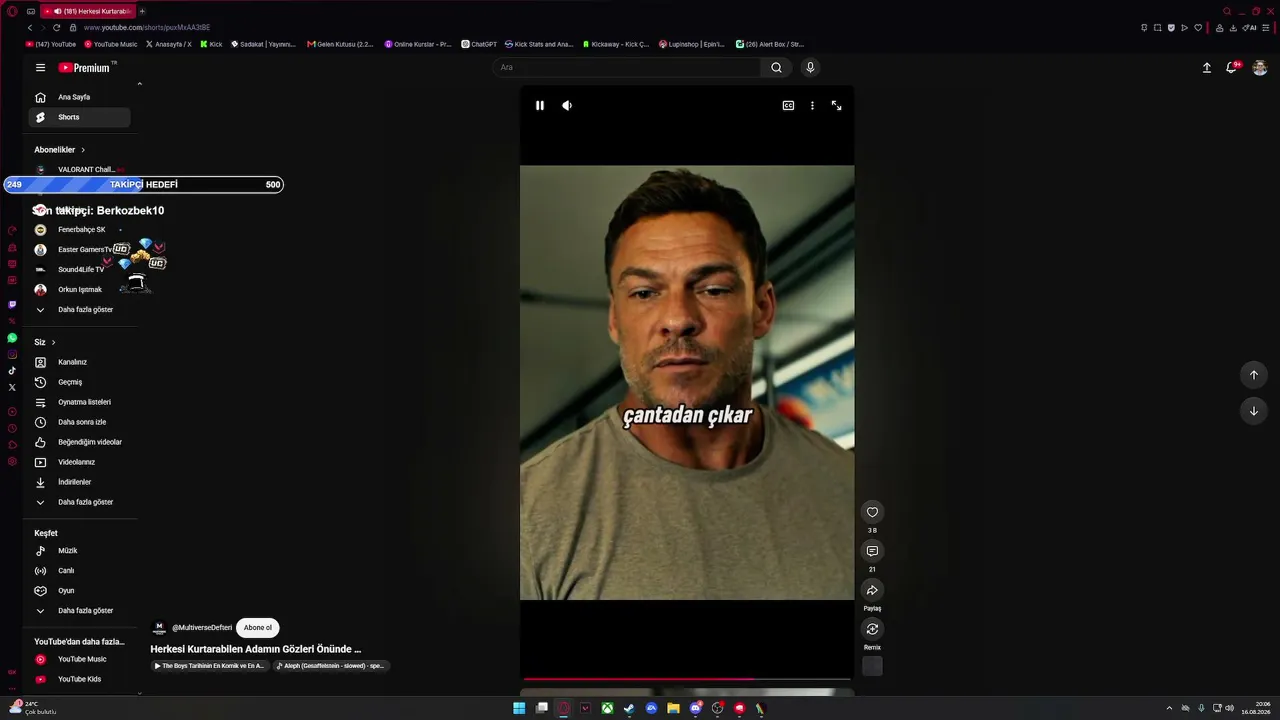Go to the previous Short with up arrow
Image resolution: width=1280 pixels, height=720 pixels.
(1254, 375)
